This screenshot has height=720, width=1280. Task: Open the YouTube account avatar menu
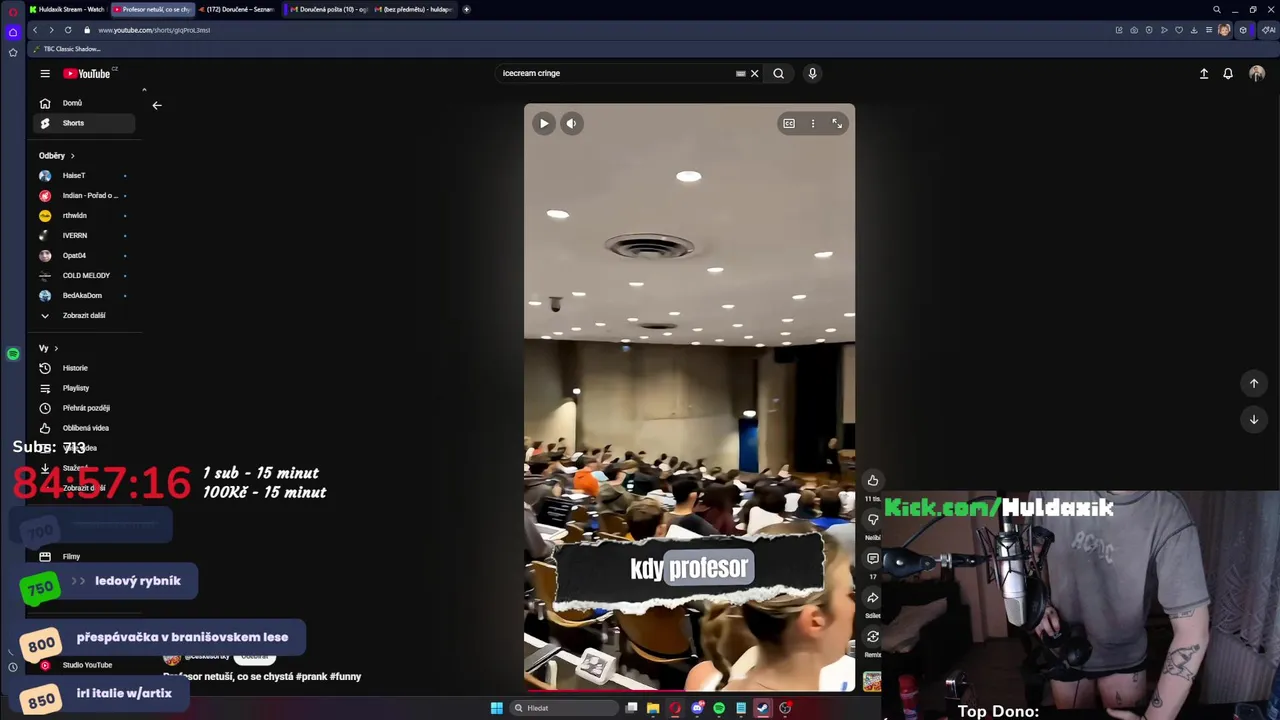coord(1257,73)
